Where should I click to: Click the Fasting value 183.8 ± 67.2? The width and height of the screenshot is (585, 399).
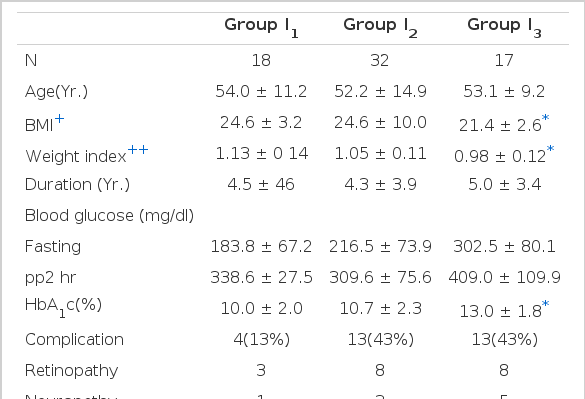click(261, 246)
